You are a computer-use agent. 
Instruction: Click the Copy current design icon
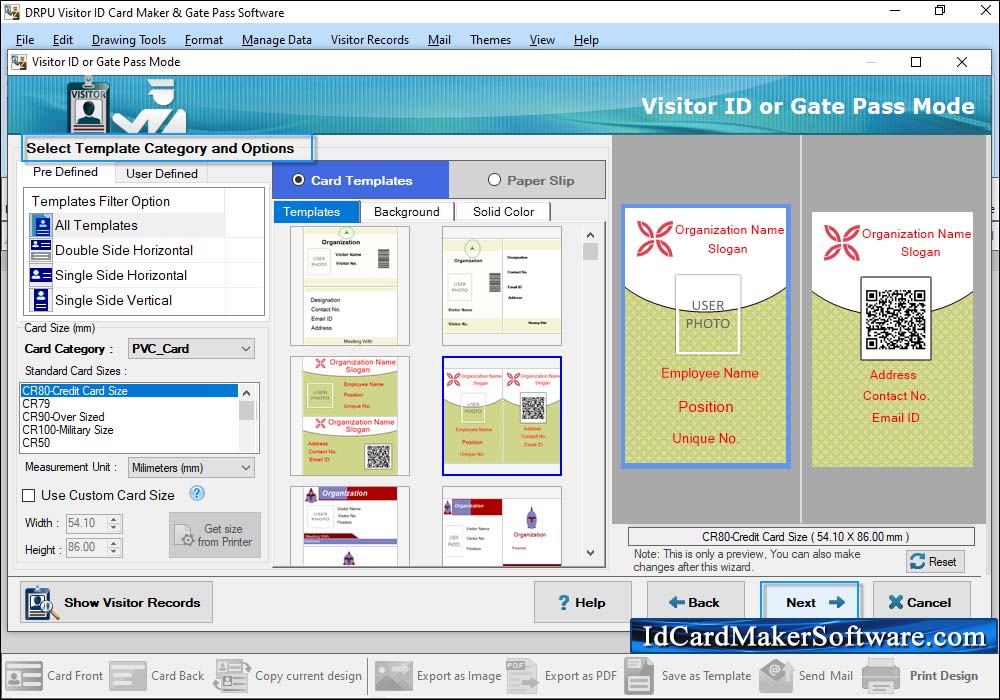pos(233,676)
